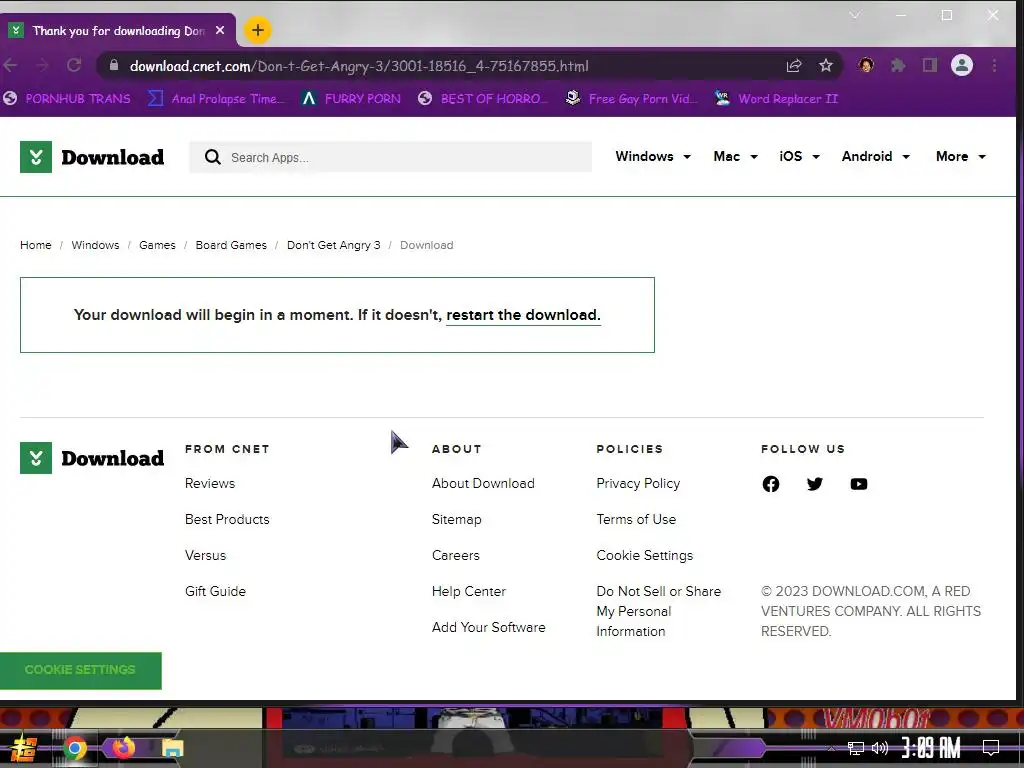Click the search magnifier icon
The width and height of the screenshot is (1024, 768).
click(212, 157)
